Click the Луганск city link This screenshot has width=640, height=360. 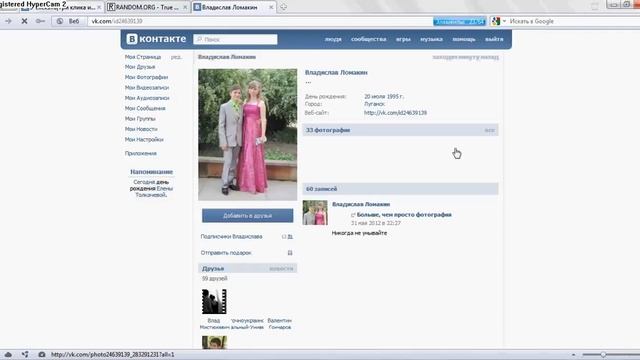click(x=375, y=104)
